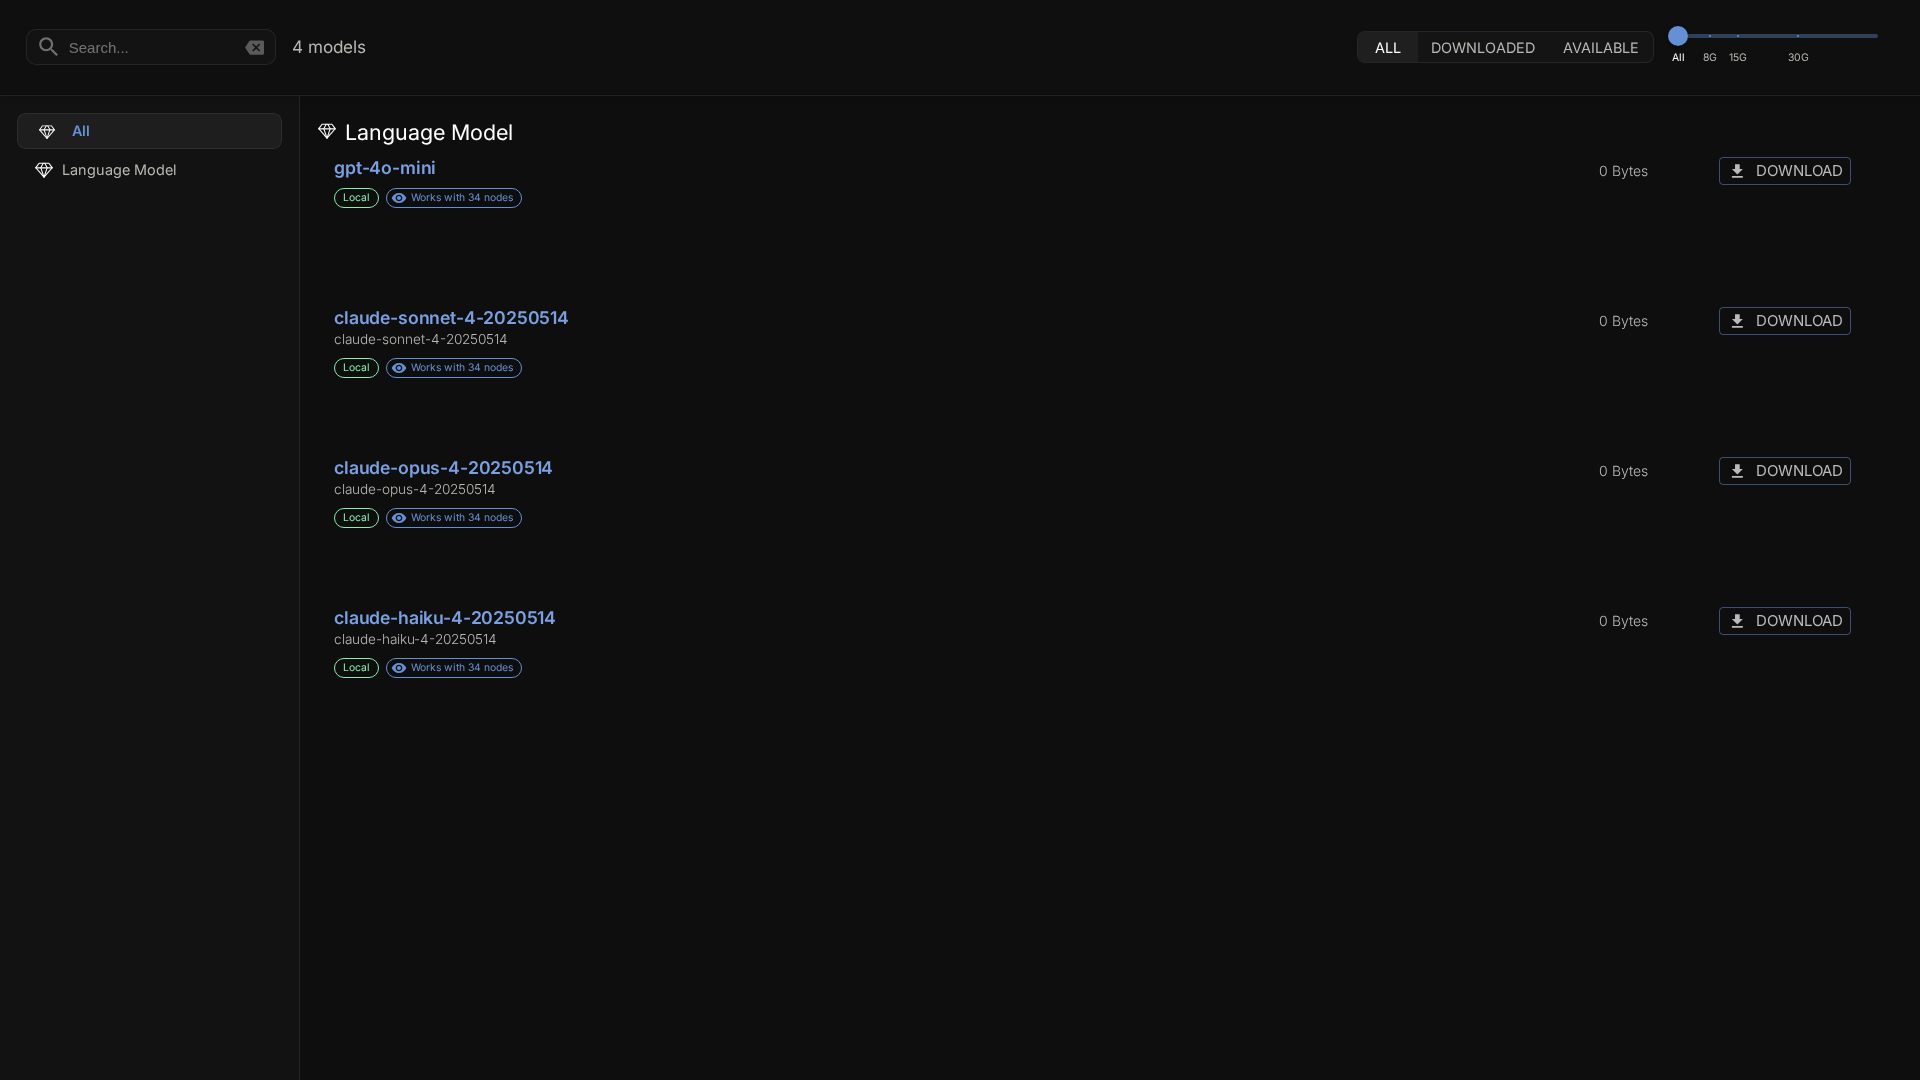Focus the Search models input field
1920x1080 pixels.
coord(150,47)
